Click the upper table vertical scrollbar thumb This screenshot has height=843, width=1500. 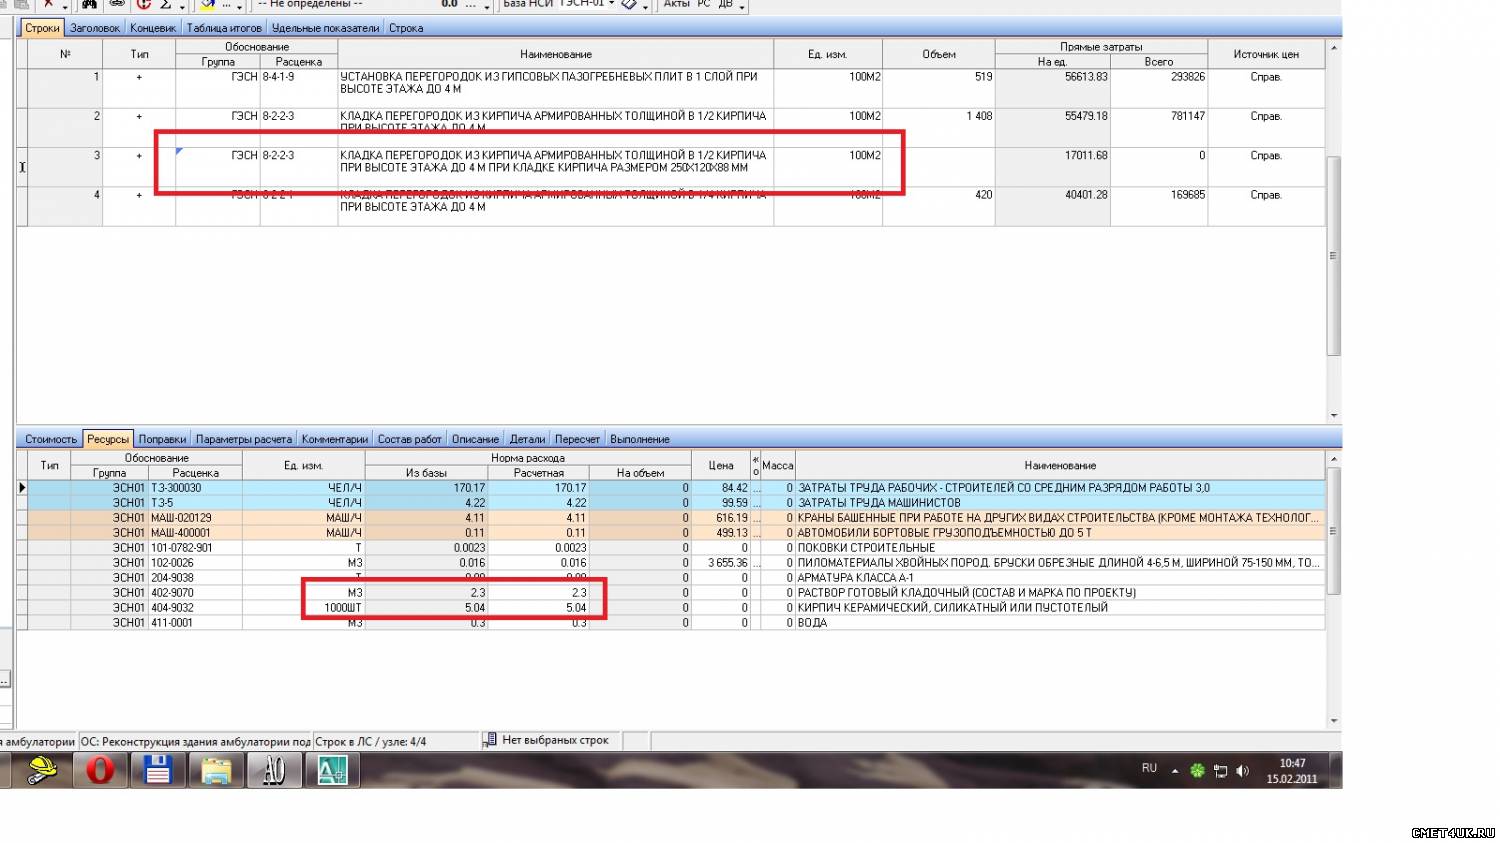(x=1333, y=255)
